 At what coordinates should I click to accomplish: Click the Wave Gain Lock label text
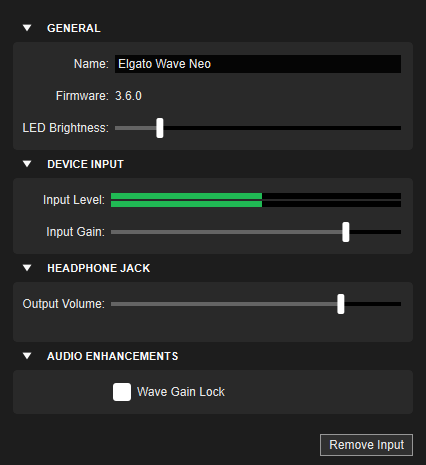[x=181, y=392]
